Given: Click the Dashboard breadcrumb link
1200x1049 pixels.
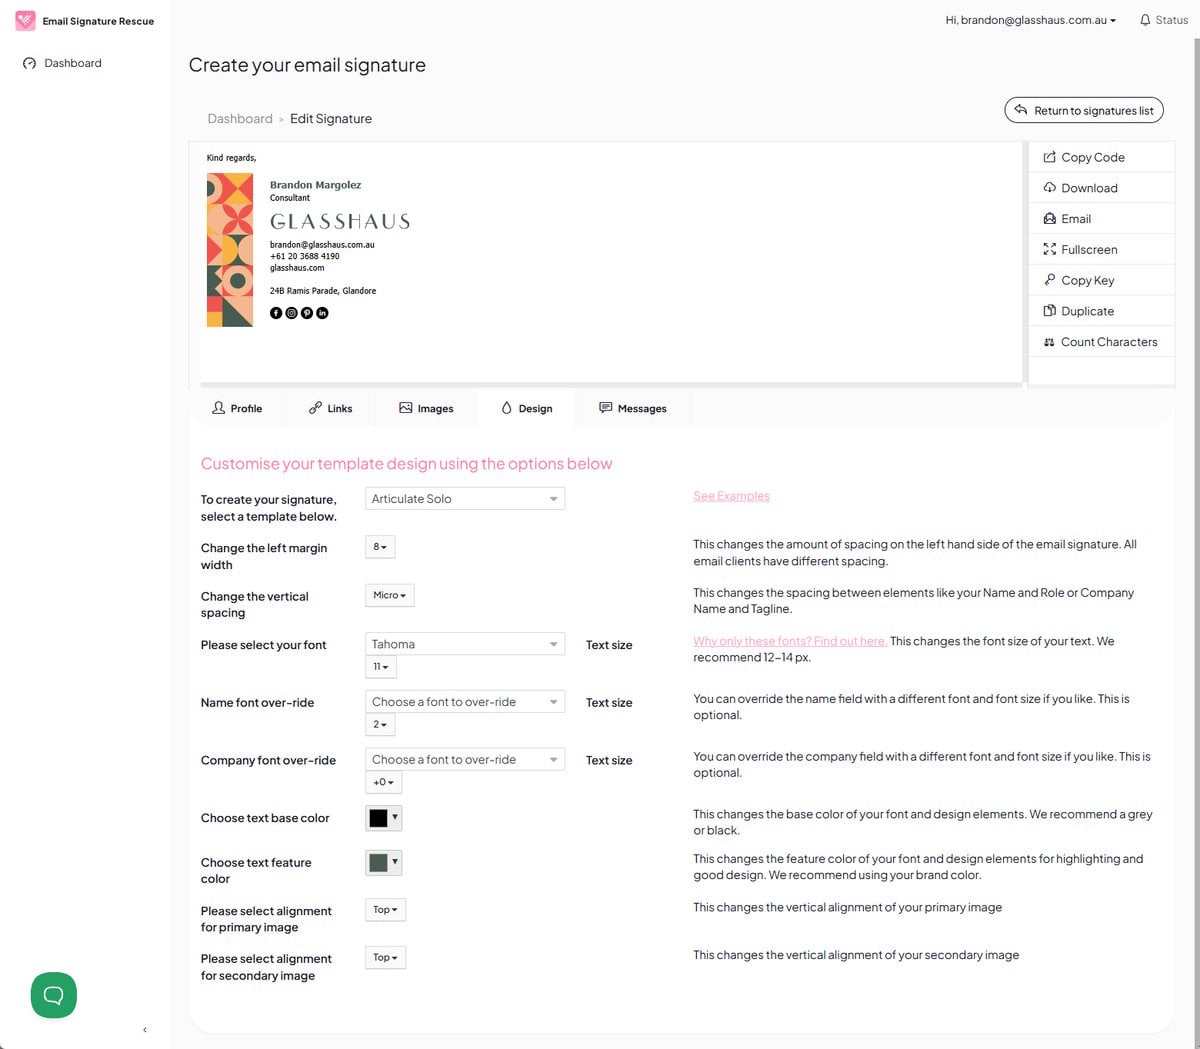Looking at the screenshot, I should coord(240,118).
